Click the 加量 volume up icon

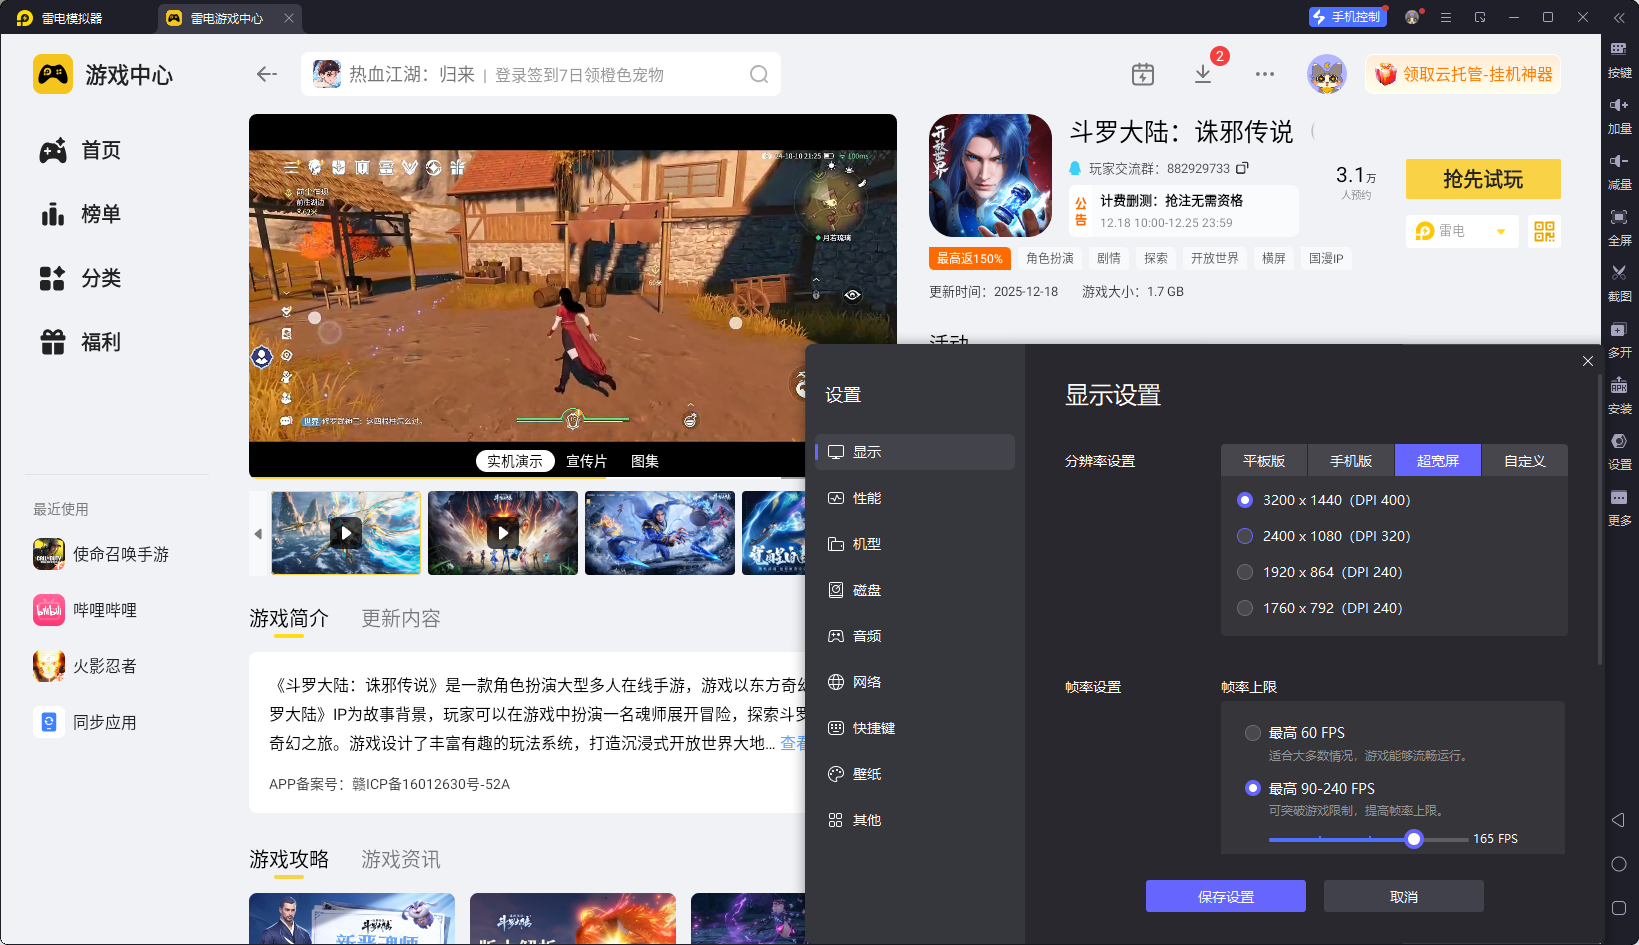point(1619,115)
